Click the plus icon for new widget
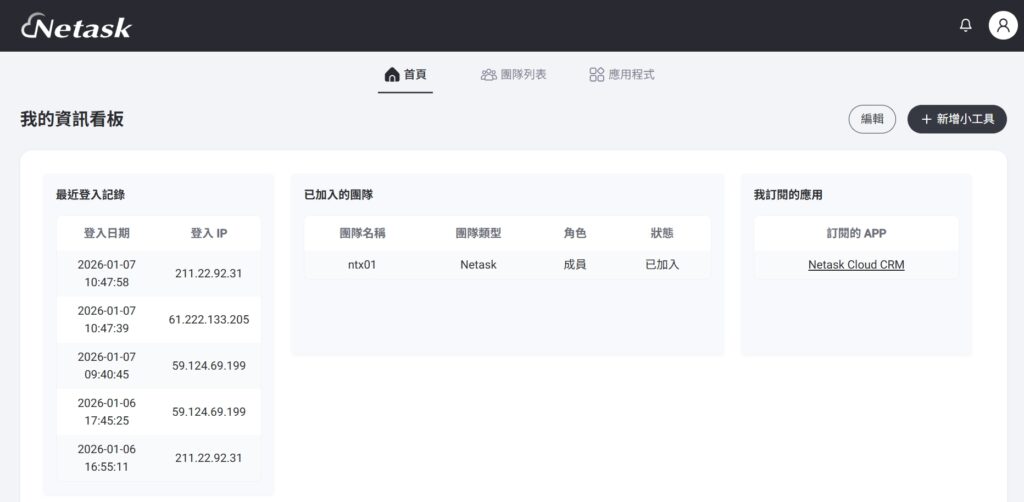 click(926, 119)
